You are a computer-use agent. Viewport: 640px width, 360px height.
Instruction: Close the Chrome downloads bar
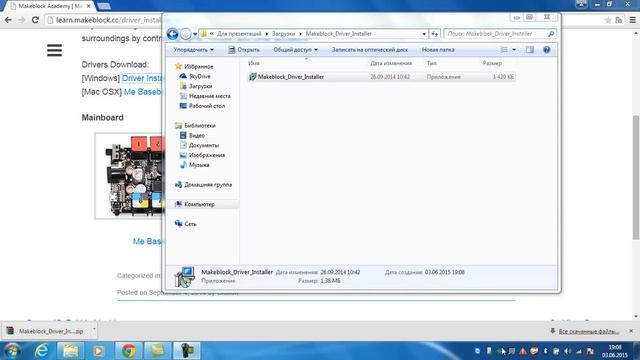coord(631,331)
